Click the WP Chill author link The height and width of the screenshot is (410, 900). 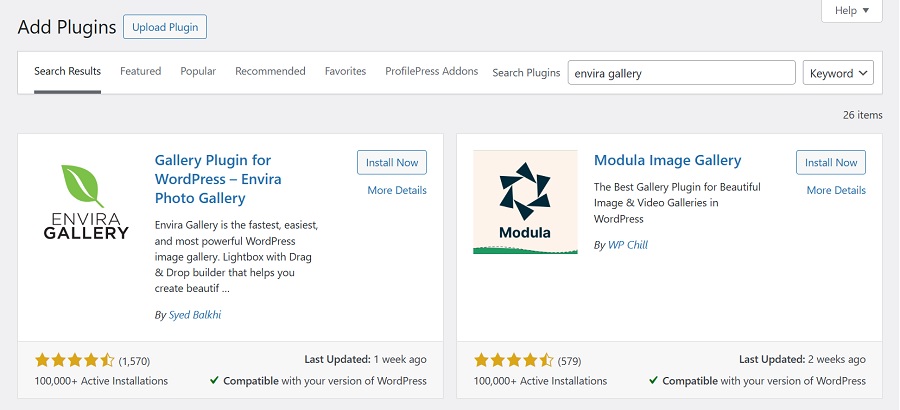(x=628, y=245)
